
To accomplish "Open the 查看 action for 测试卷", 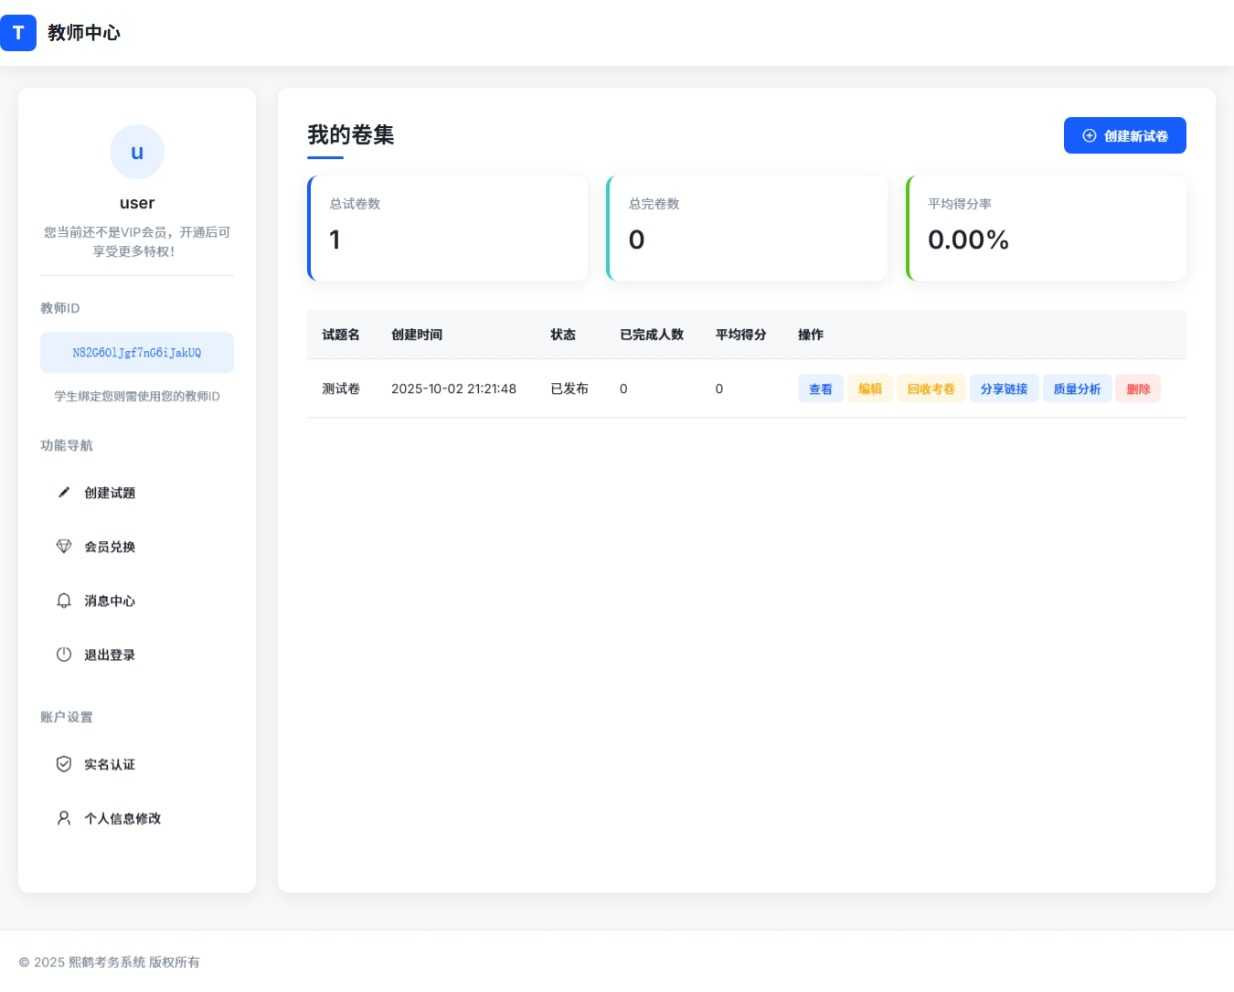I will (820, 388).
